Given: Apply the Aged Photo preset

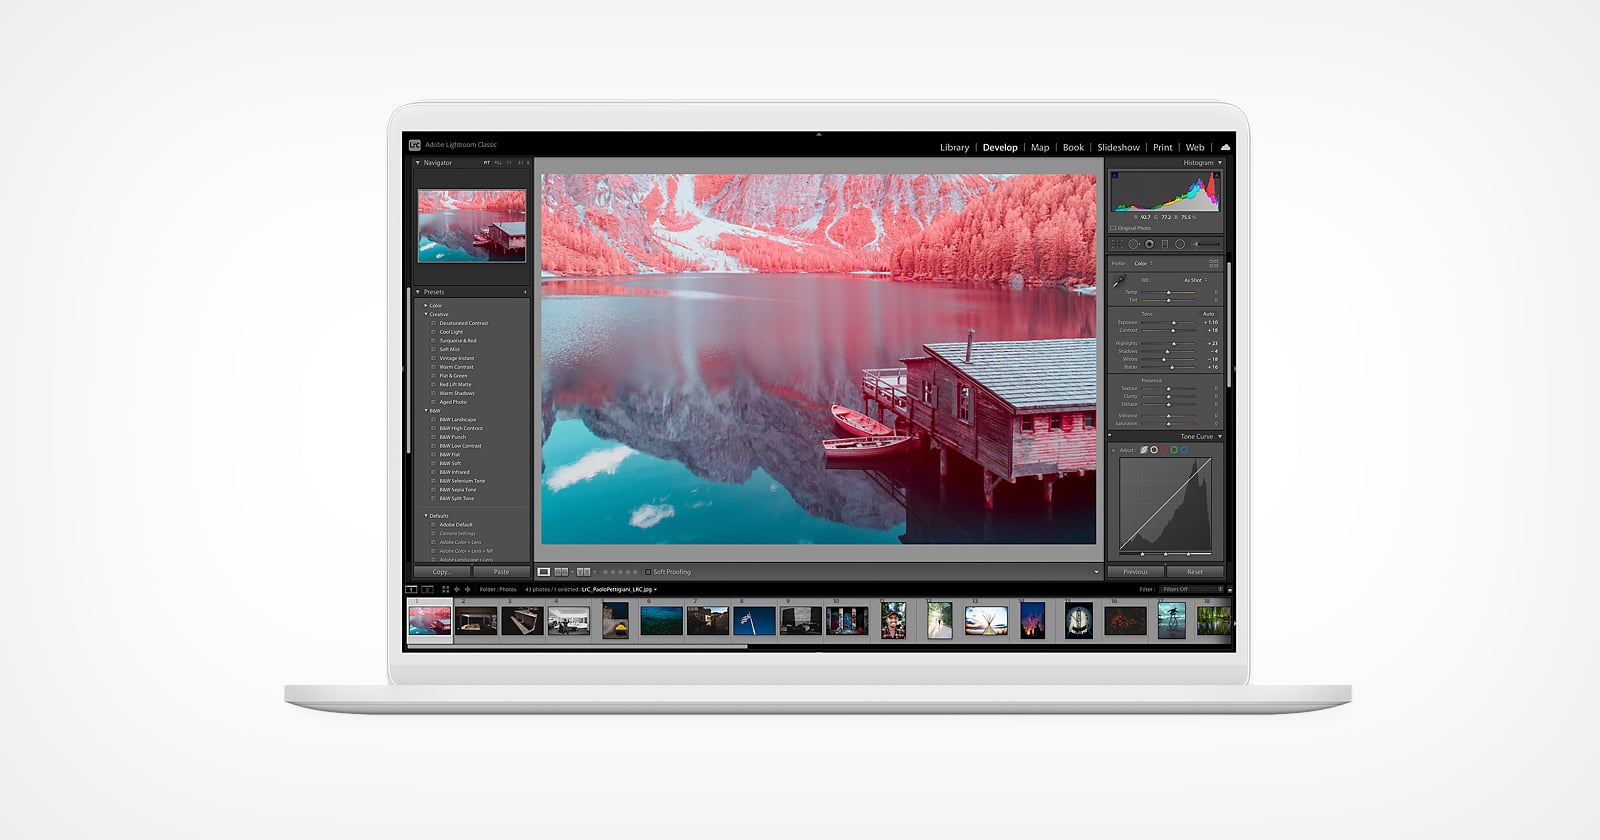Looking at the screenshot, I should [453, 402].
